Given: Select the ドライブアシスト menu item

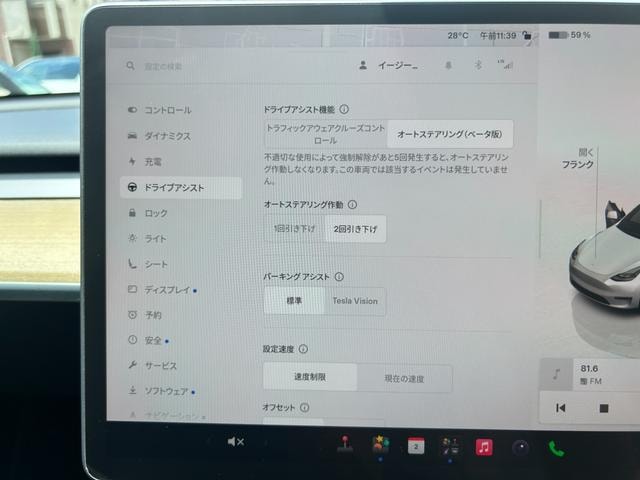Looking at the screenshot, I should coord(181,188).
